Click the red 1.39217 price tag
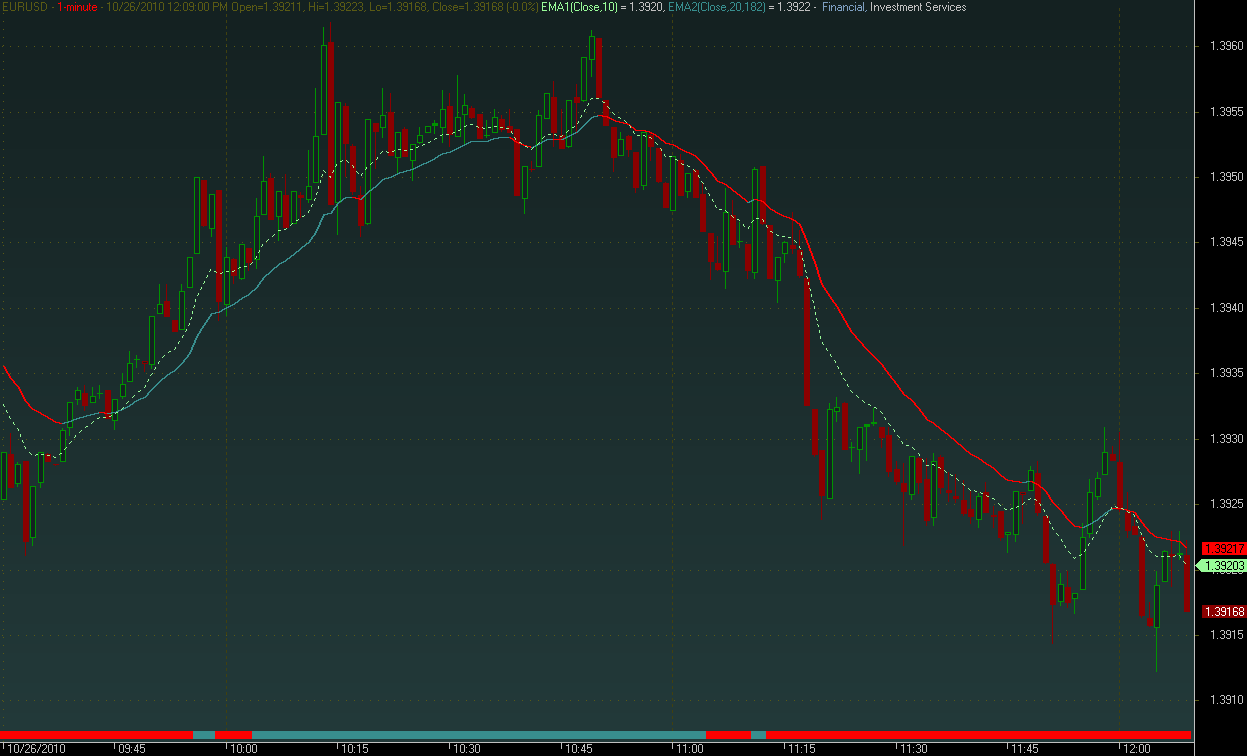This screenshot has width=1247, height=756. point(1224,549)
